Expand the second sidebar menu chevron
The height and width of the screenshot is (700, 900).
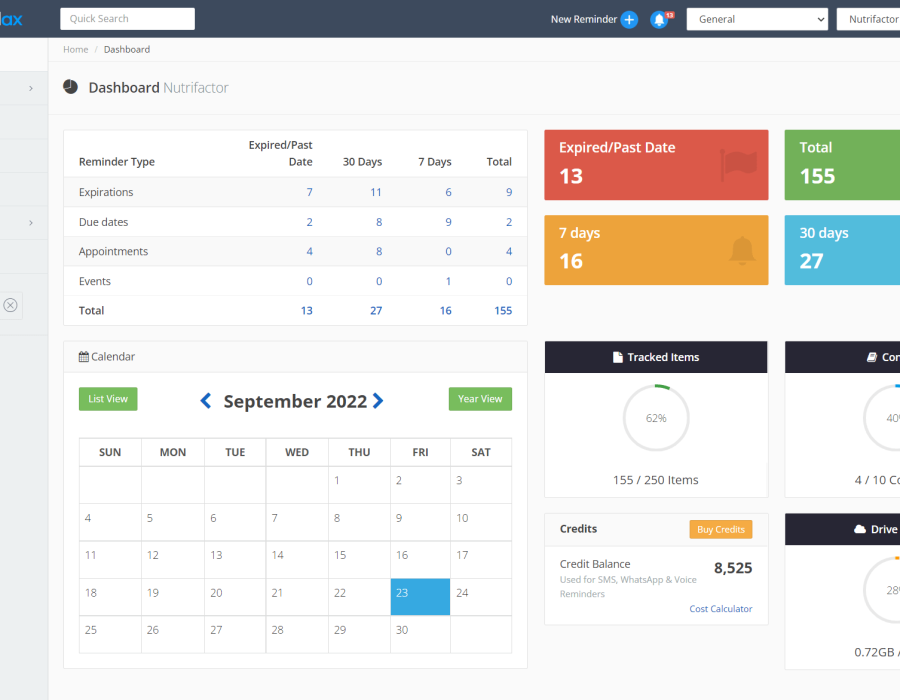coord(31,223)
